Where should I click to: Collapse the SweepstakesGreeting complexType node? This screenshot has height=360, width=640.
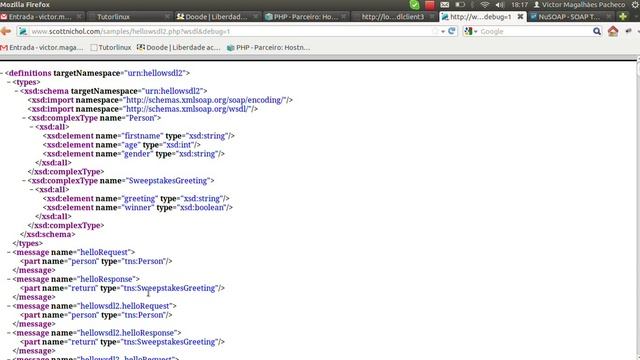coord(24,181)
